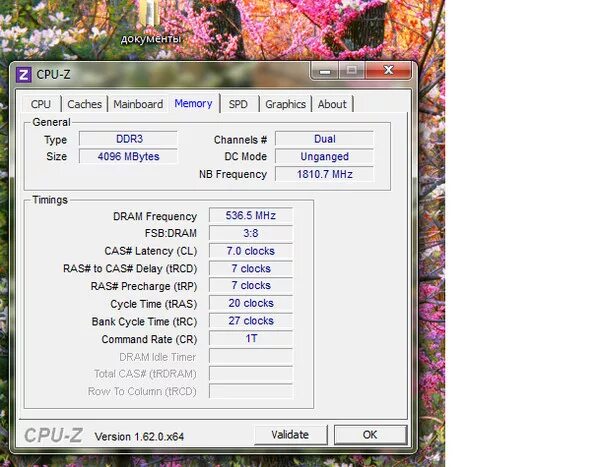Select the 27 clocks tRC value
The height and width of the screenshot is (467, 600).
tap(251, 321)
